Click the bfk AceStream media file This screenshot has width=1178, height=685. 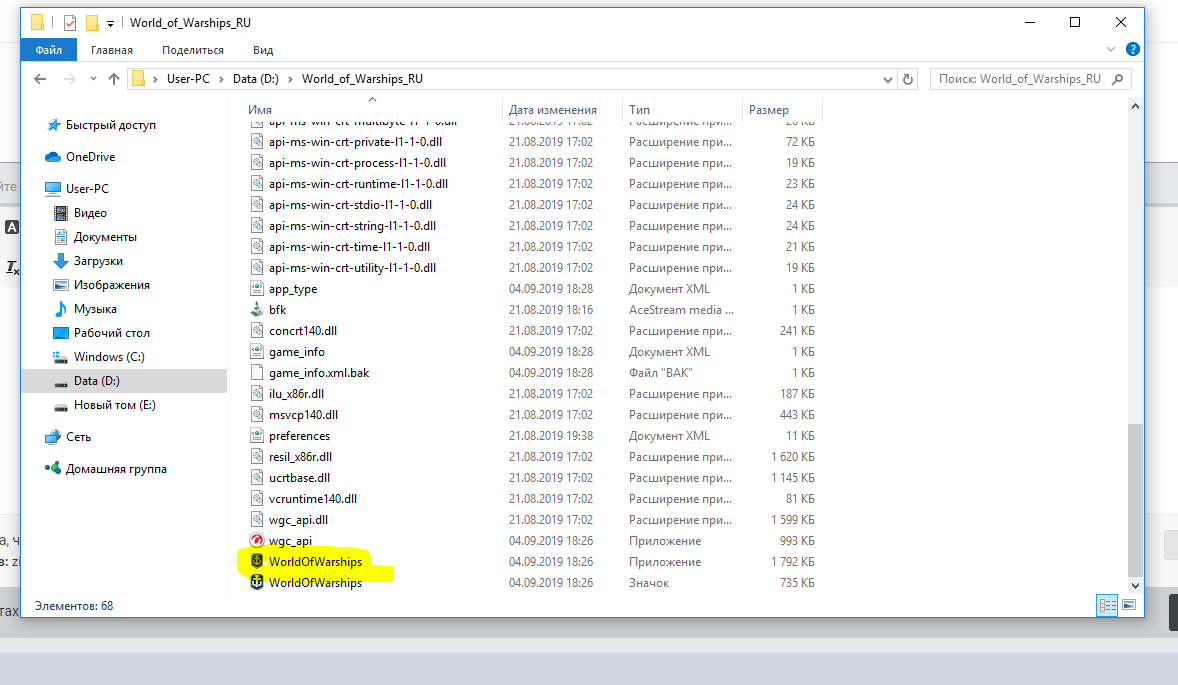pos(277,309)
